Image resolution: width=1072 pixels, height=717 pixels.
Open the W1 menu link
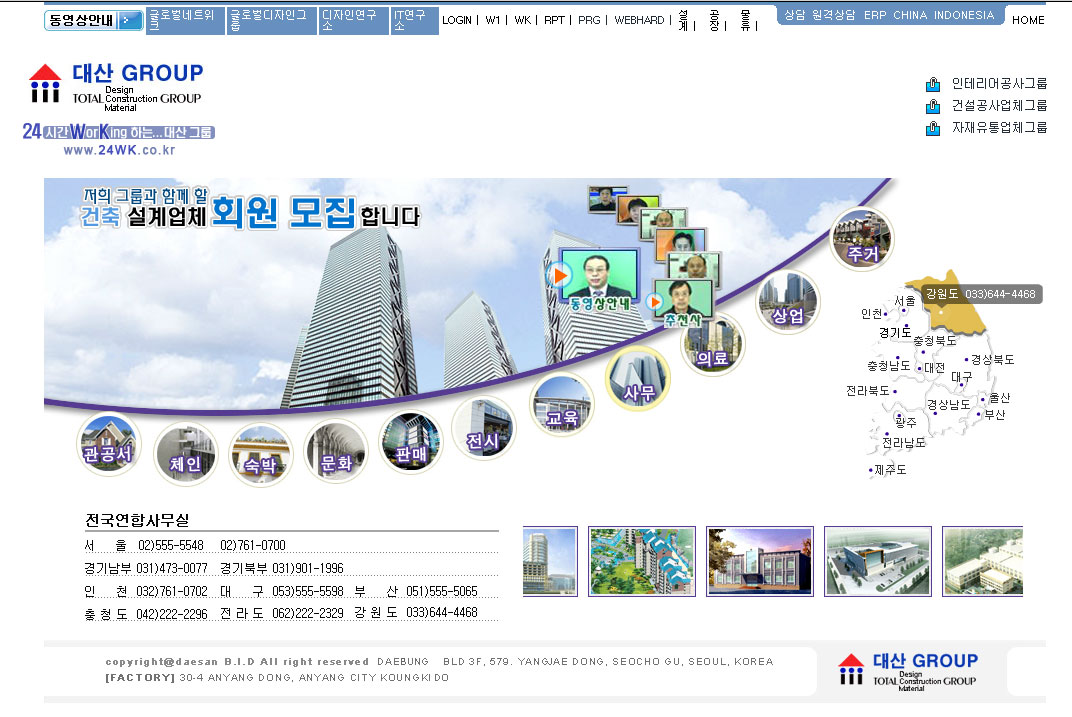pyautogui.click(x=493, y=21)
